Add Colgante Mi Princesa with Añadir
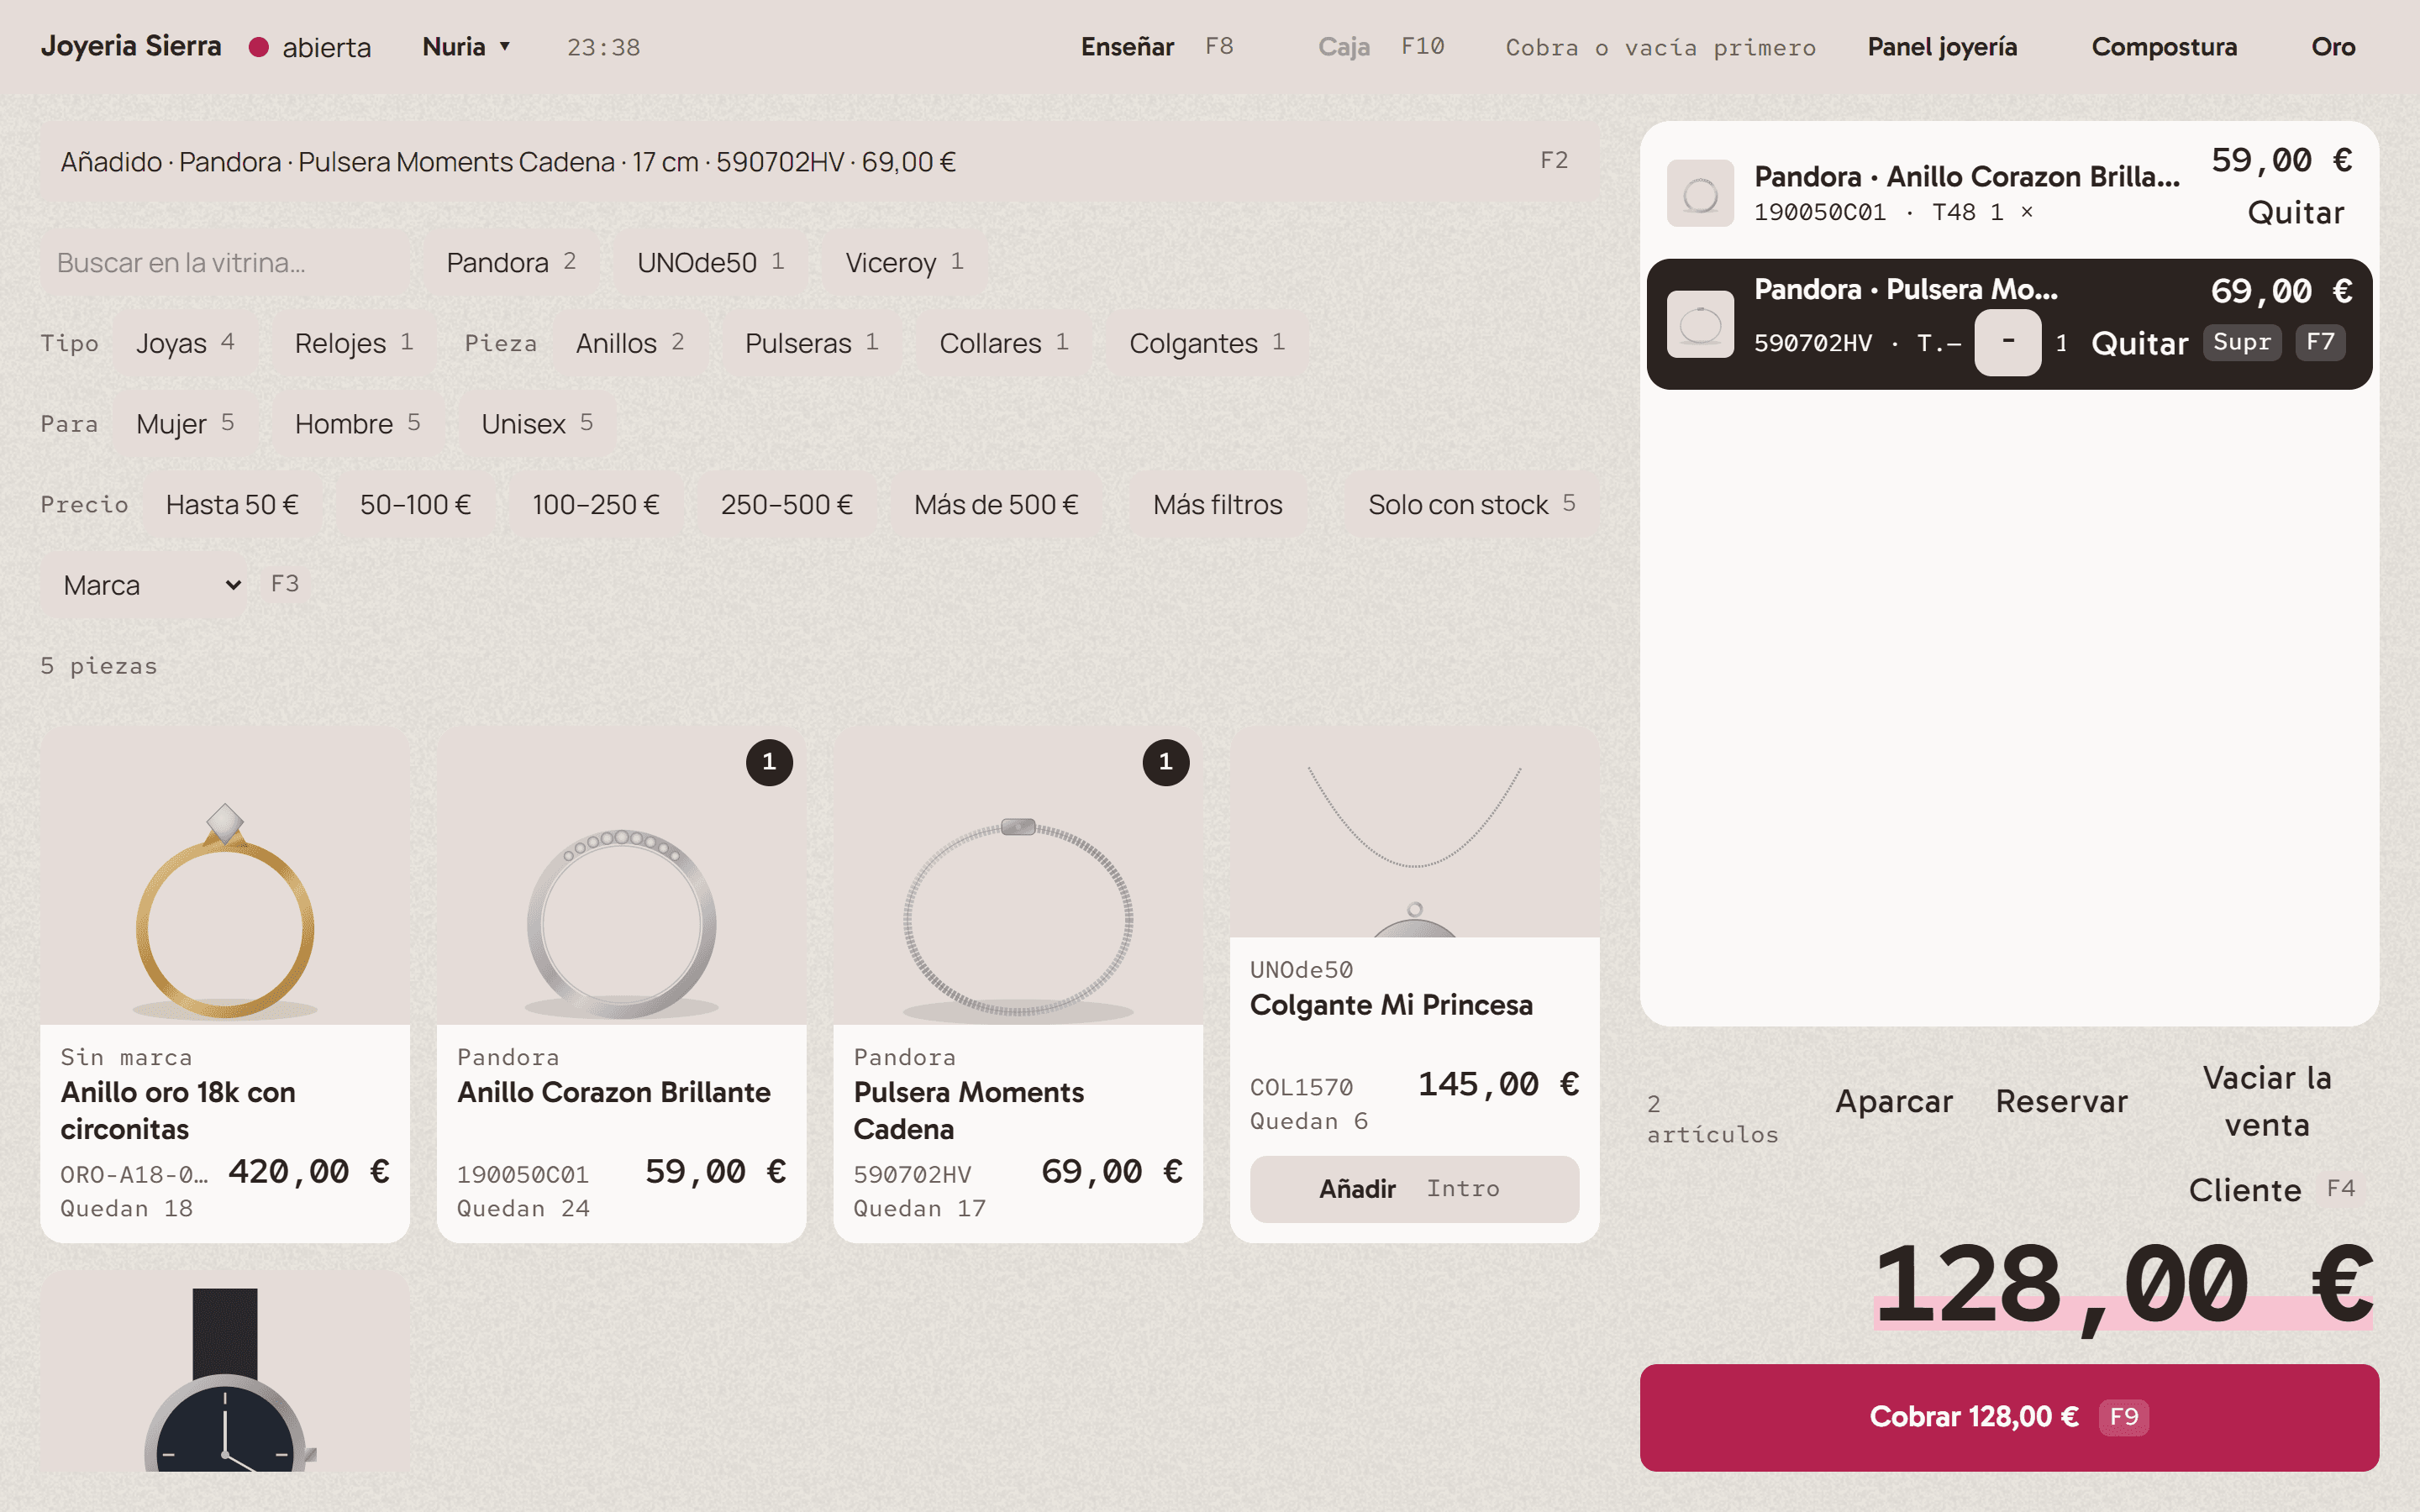The image size is (2420, 1512). click(1414, 1189)
